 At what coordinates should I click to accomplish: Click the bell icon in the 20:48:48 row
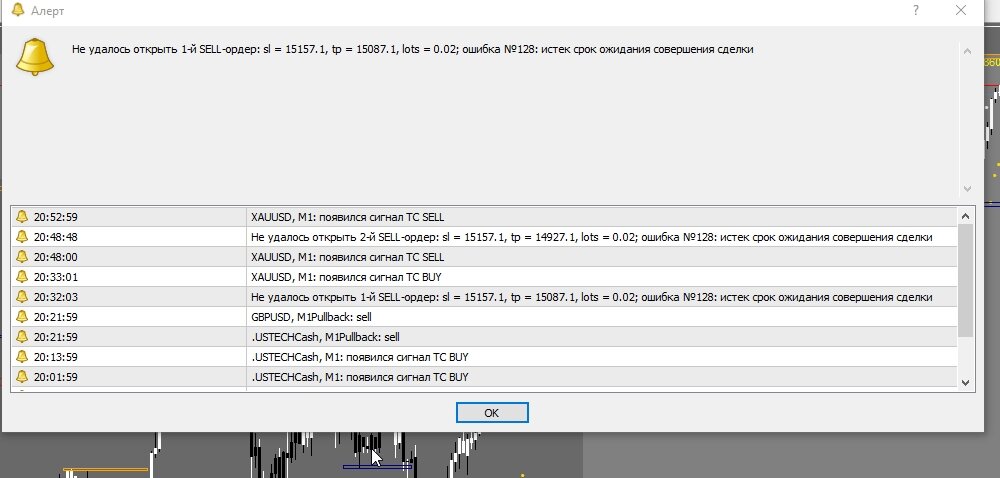22,236
